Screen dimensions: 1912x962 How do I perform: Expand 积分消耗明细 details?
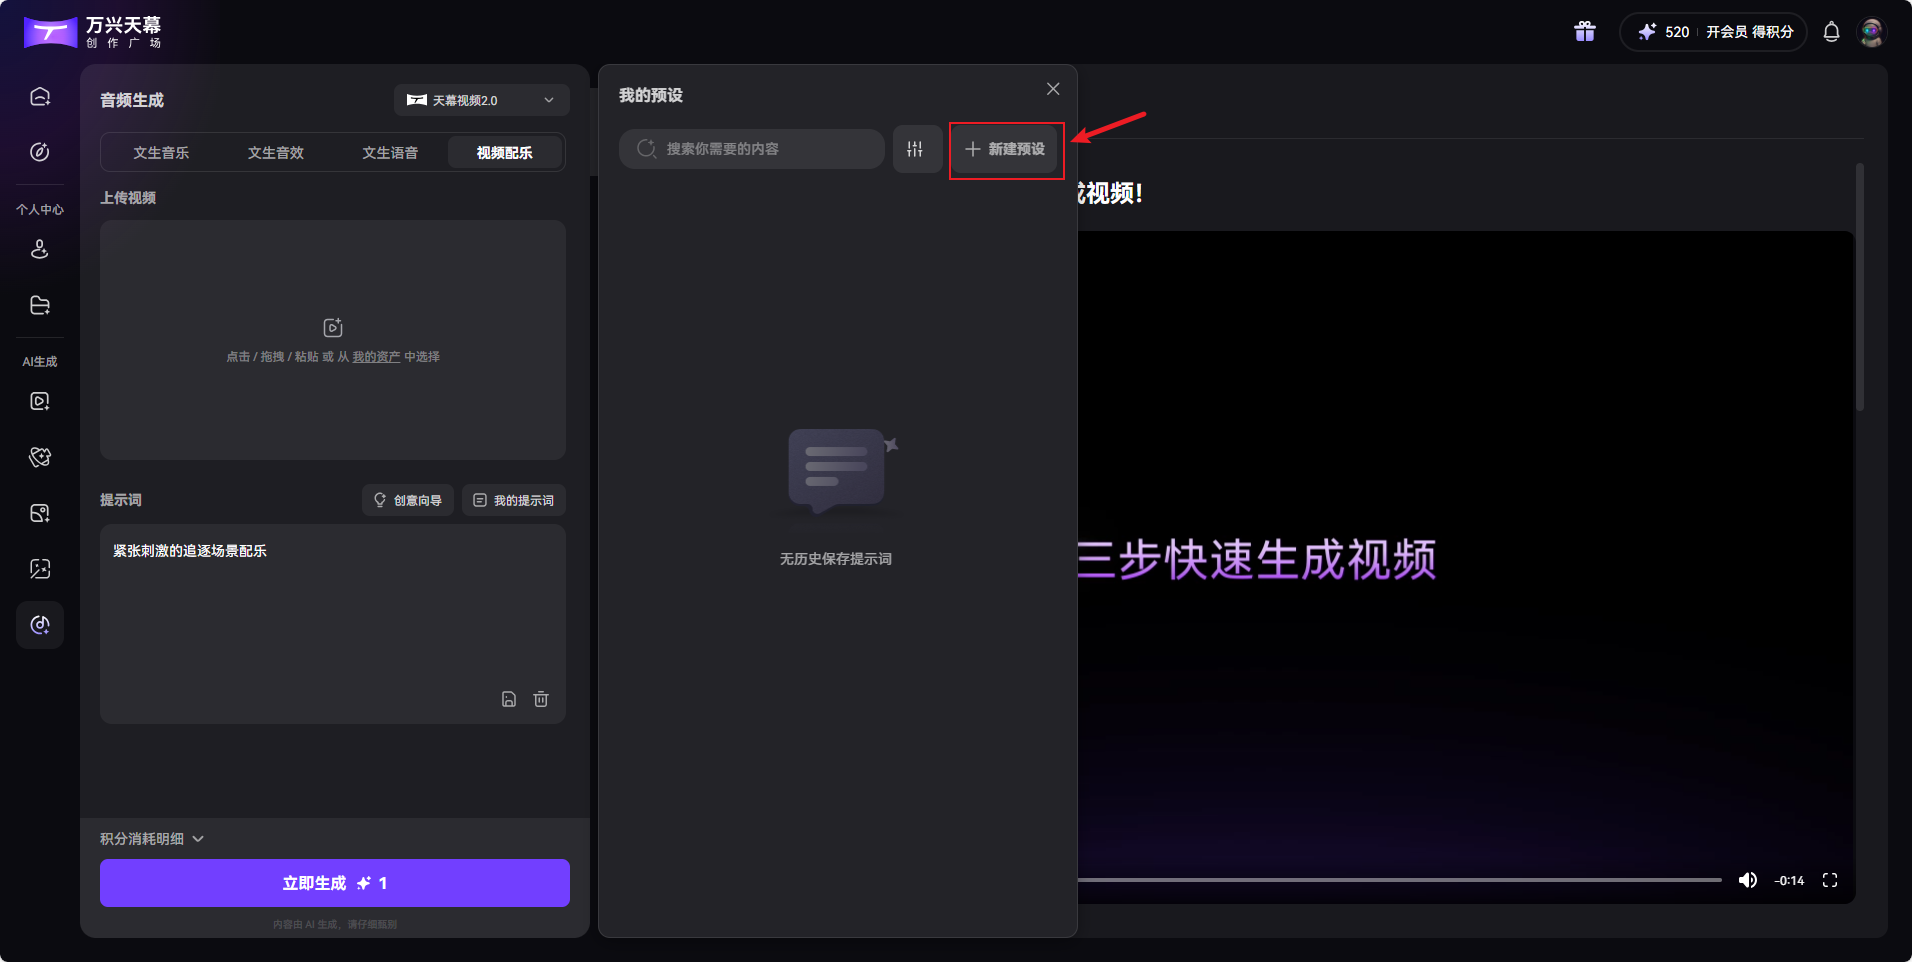(x=152, y=838)
